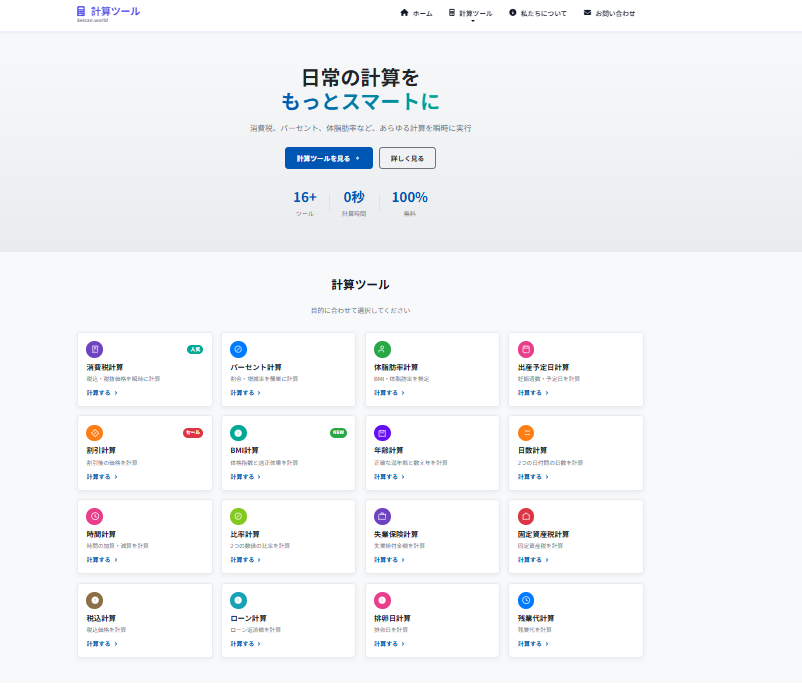Click the 比率計算 green icon

click(236, 517)
